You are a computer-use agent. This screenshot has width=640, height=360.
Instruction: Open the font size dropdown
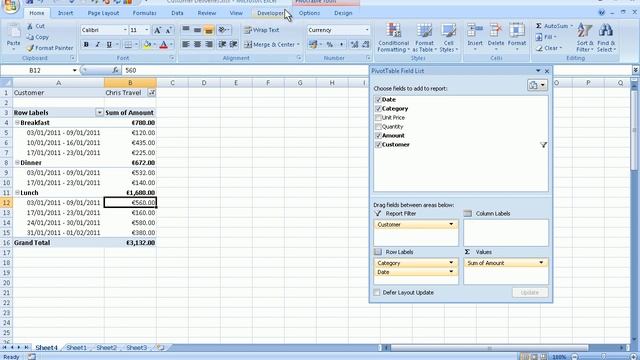[147, 30]
